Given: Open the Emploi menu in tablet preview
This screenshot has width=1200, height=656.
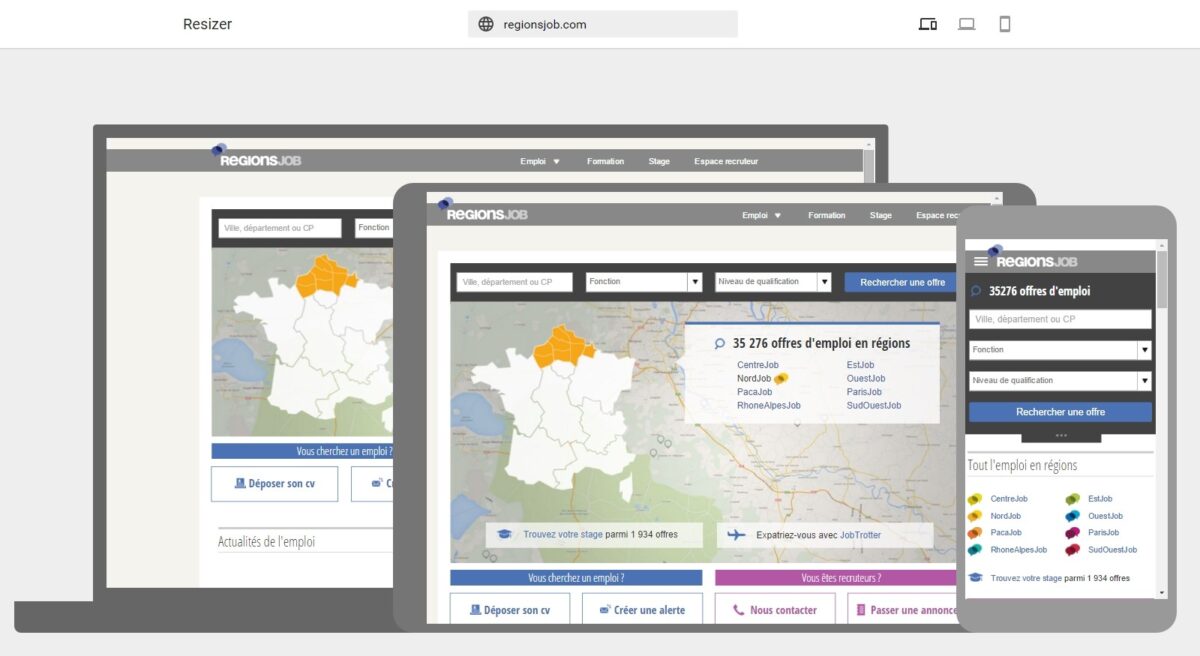Looking at the screenshot, I should point(762,215).
